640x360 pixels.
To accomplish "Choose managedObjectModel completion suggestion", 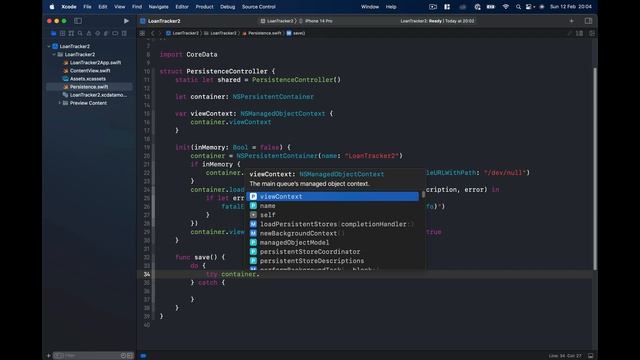I will pyautogui.click(x=332, y=242).
